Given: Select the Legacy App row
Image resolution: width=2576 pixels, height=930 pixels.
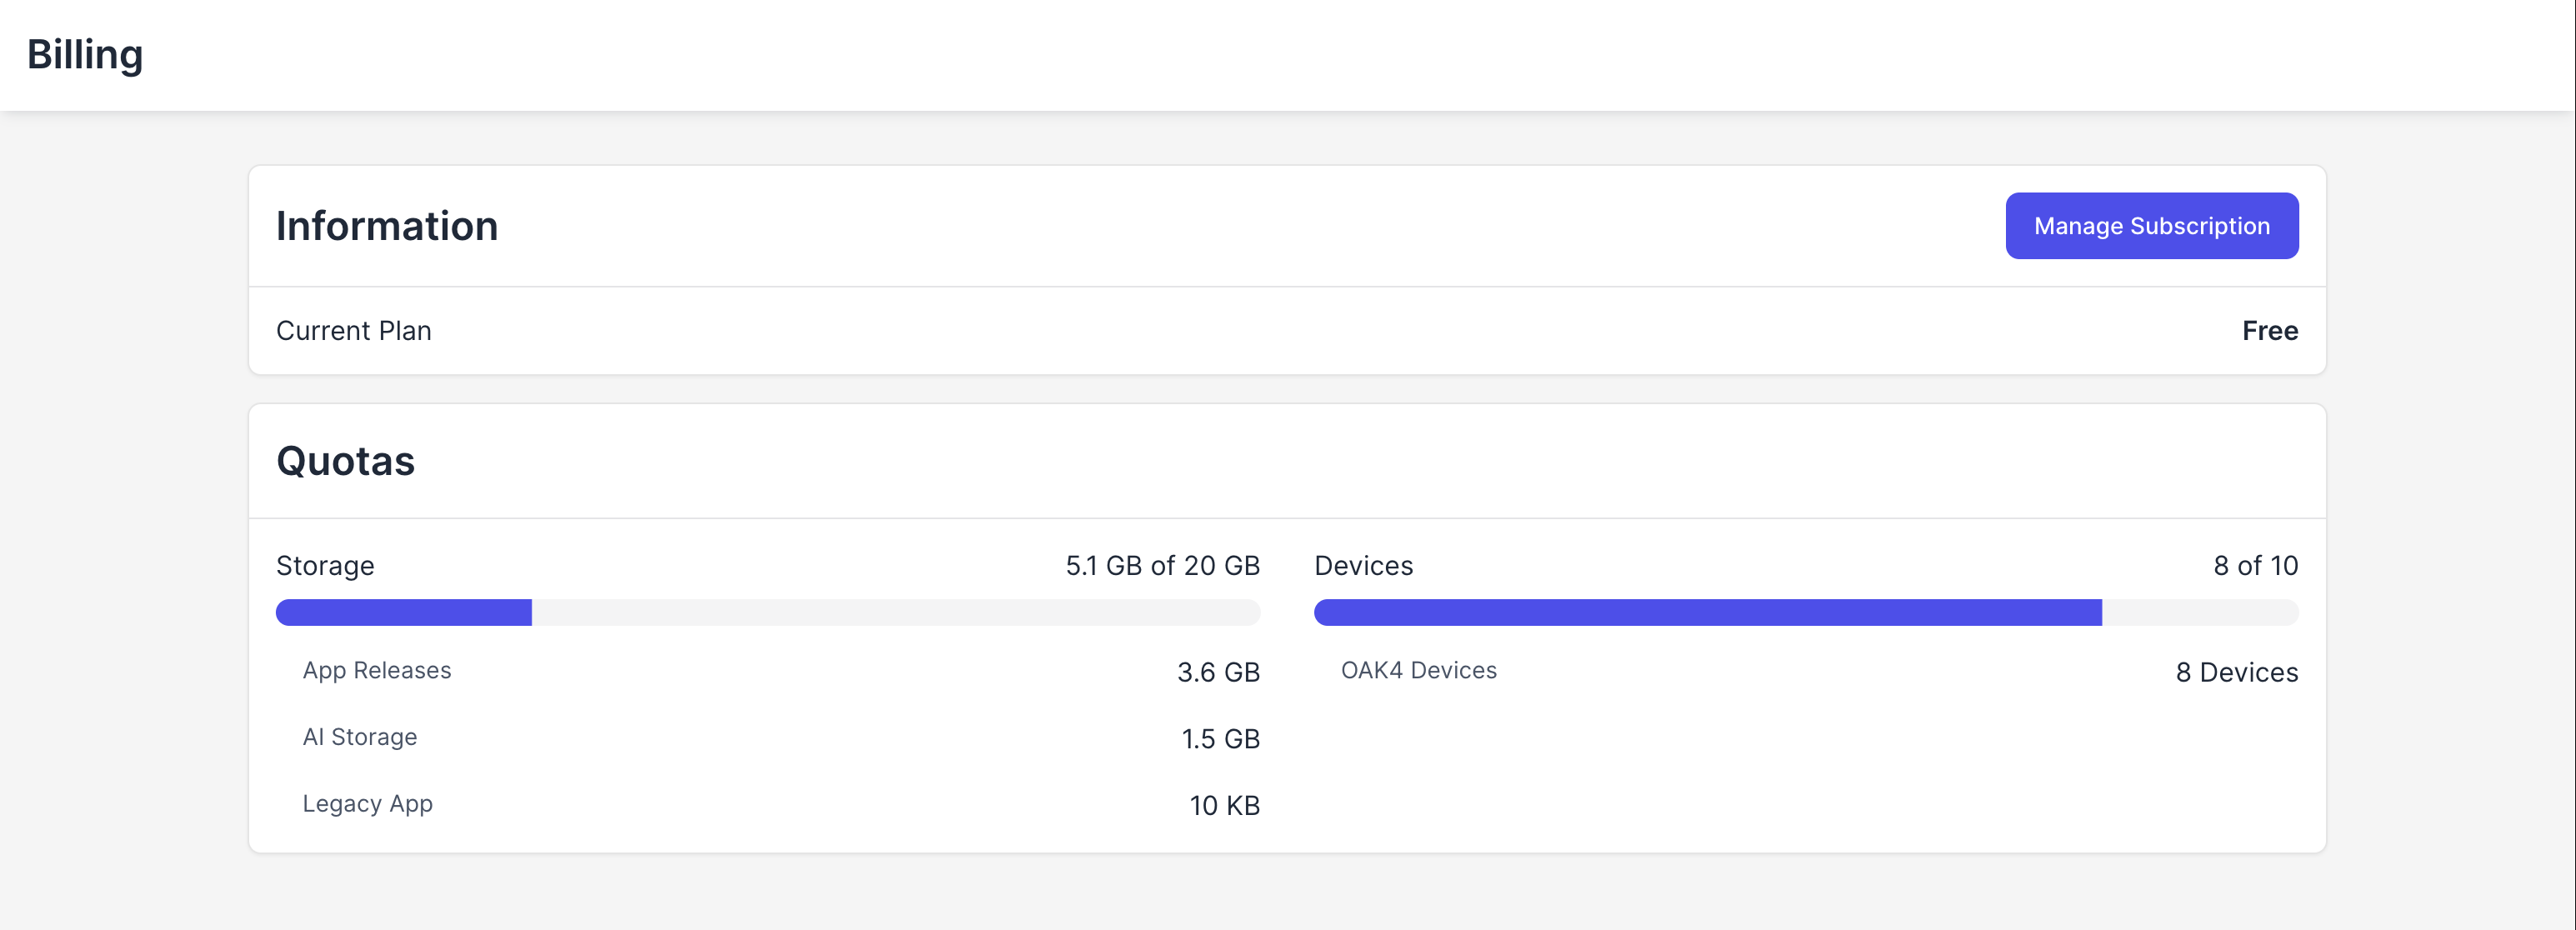Looking at the screenshot, I should tap(781, 805).
